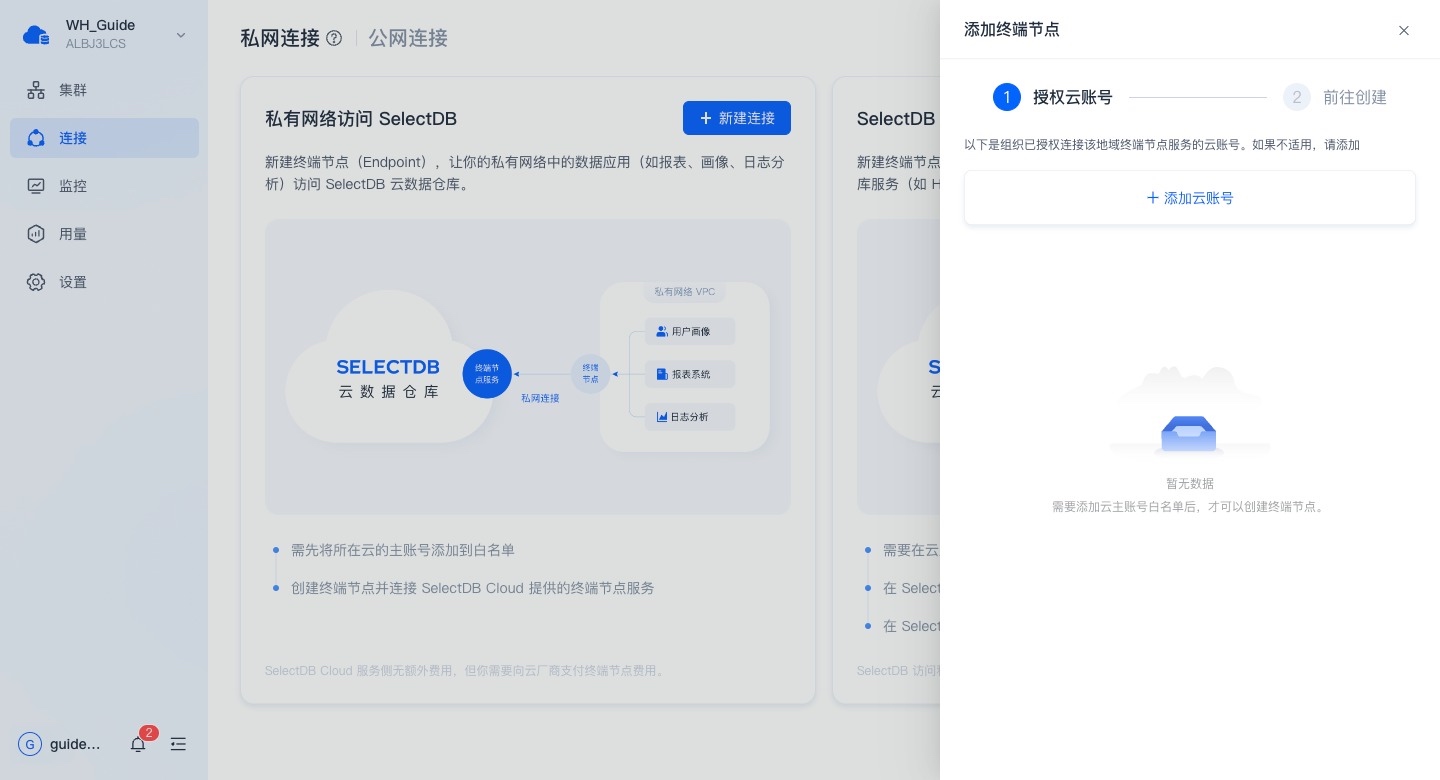Select step 2 前往创建
The image size is (1440, 780).
point(1335,97)
